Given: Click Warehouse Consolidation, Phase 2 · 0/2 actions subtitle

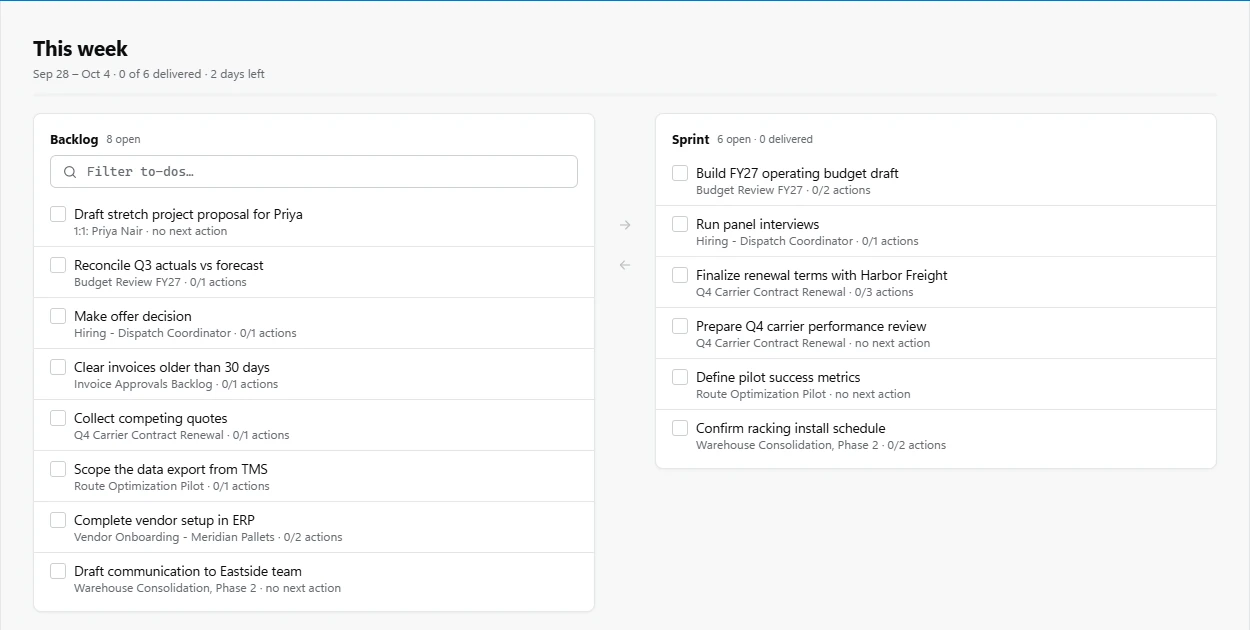Looking at the screenshot, I should pyautogui.click(x=821, y=445).
